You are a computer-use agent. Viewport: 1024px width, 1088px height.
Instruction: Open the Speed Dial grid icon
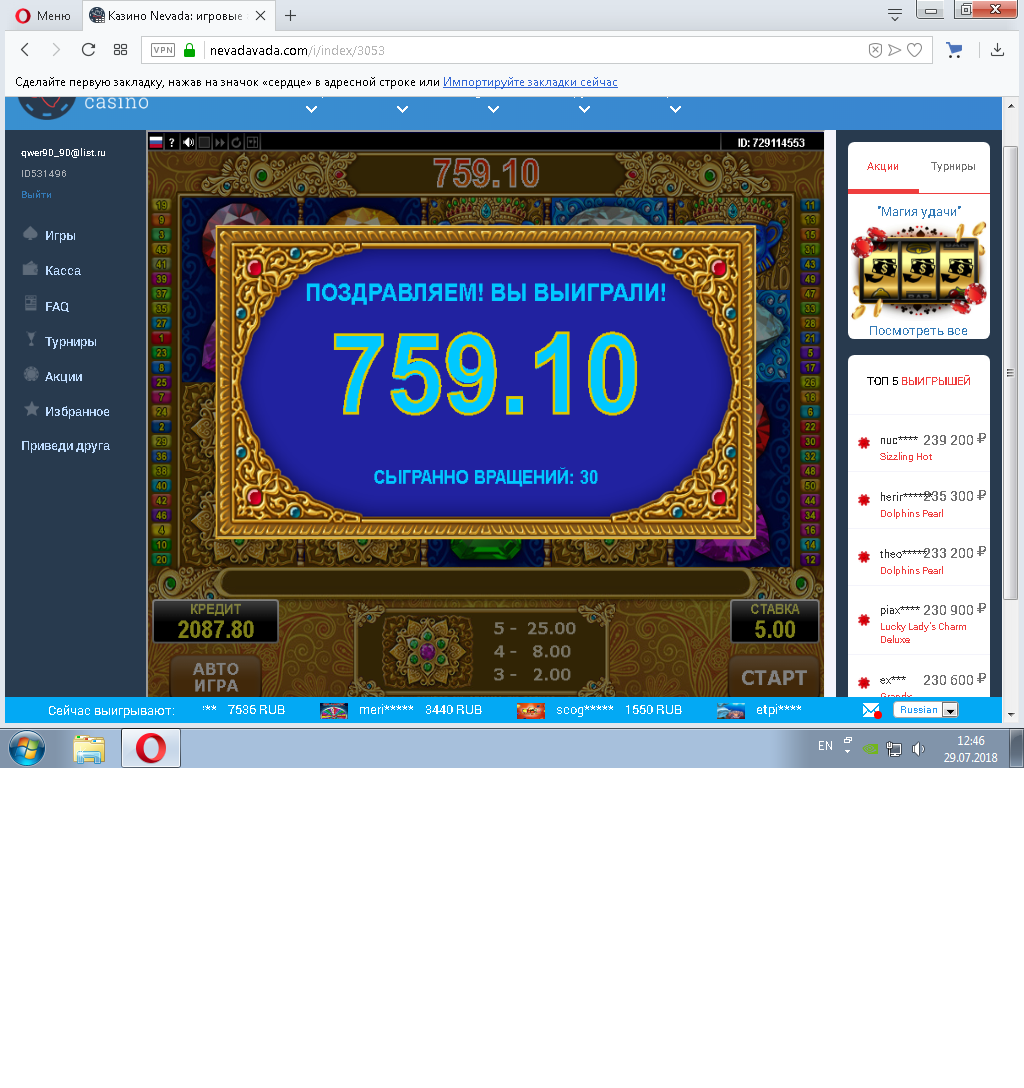coord(120,50)
